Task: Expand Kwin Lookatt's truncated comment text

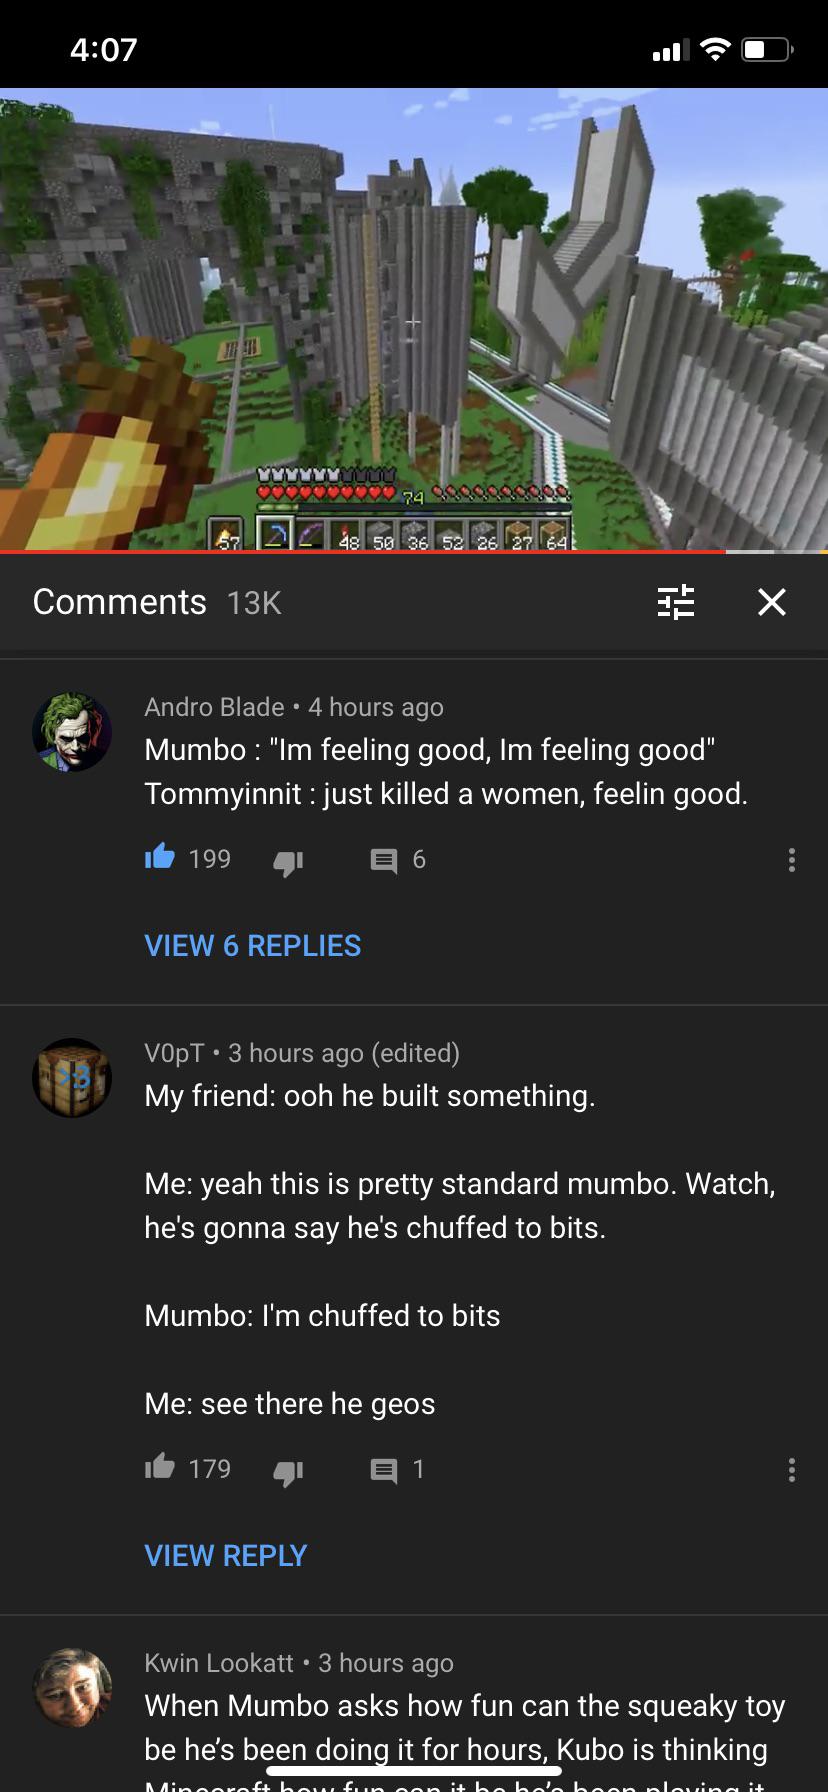Action: (465, 1739)
